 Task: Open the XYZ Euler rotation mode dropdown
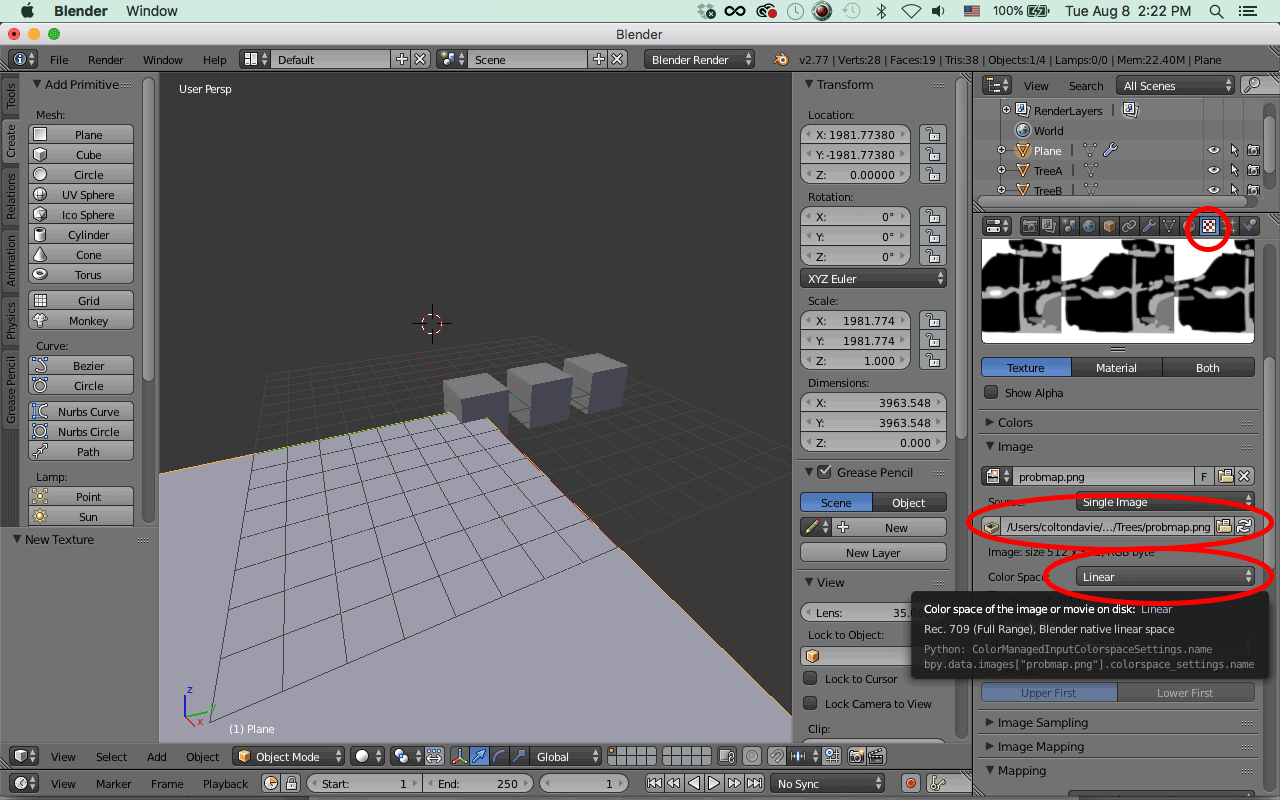(874, 279)
